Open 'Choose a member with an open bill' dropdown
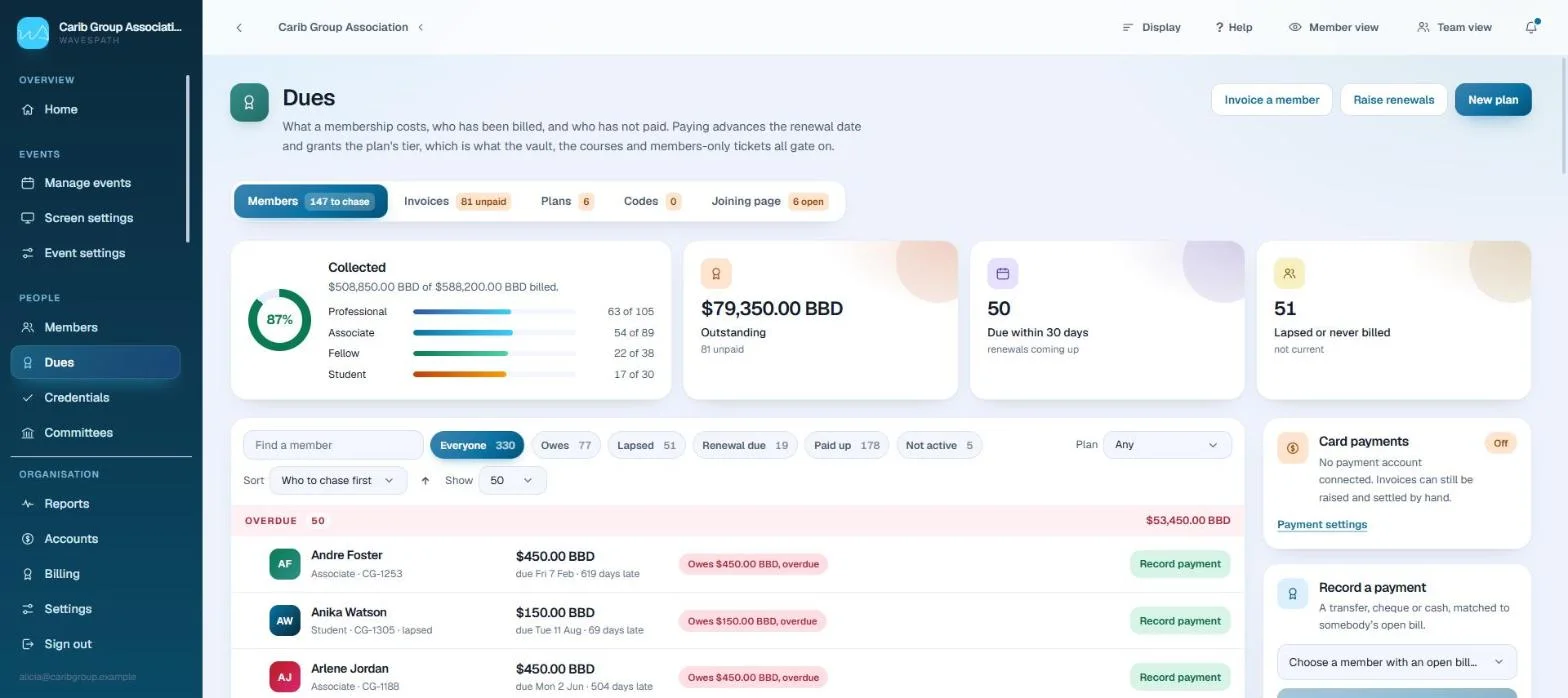 click(1396, 662)
